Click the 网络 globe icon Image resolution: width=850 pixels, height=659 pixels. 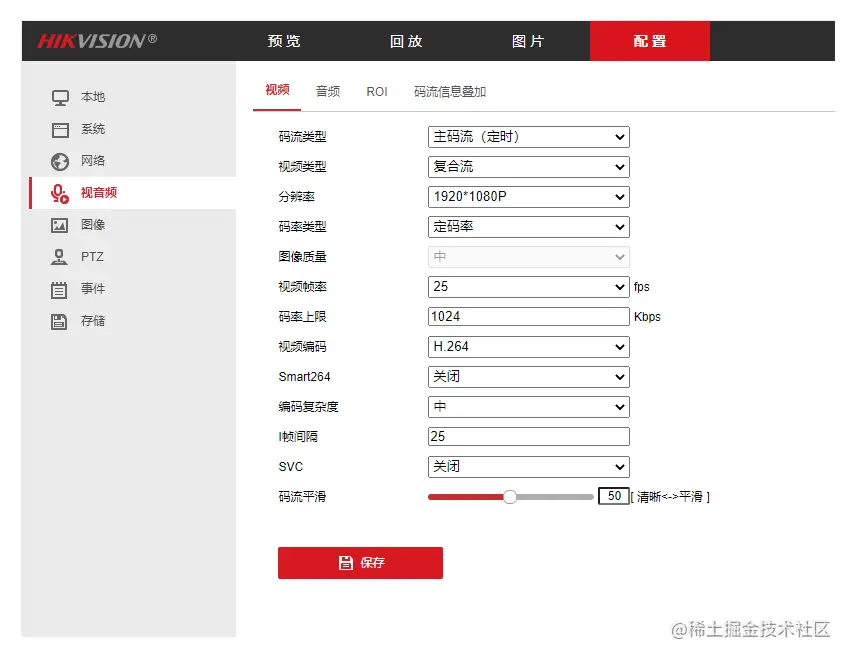tap(60, 161)
